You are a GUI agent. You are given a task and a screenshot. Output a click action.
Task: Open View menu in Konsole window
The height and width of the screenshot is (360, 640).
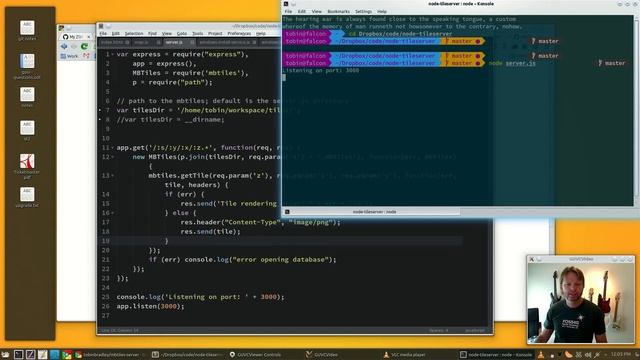(x=316, y=11)
